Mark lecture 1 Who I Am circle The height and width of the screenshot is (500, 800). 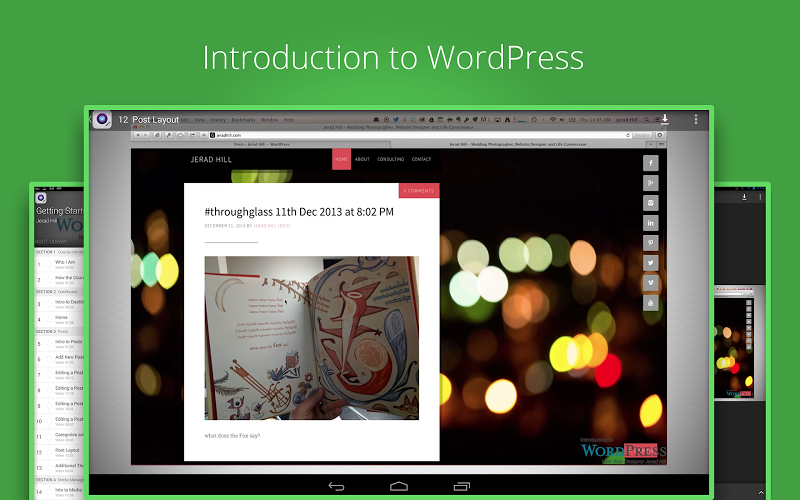point(49,264)
